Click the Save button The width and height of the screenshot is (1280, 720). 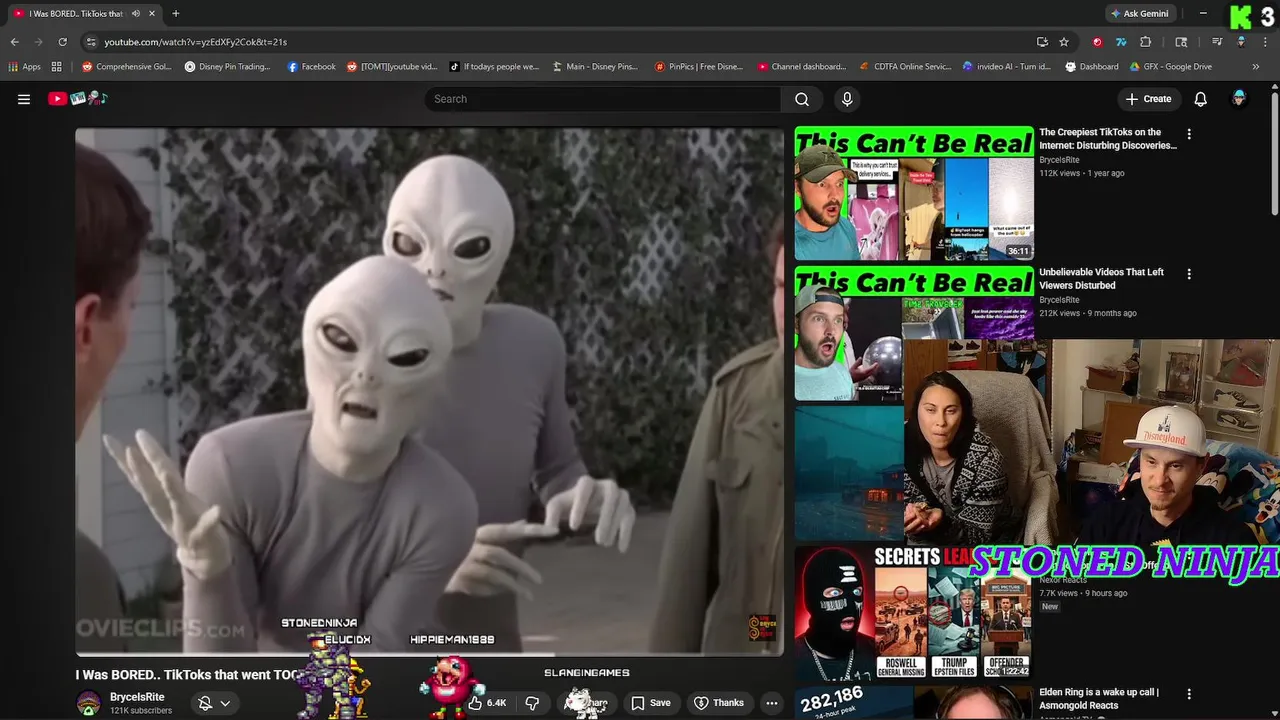(x=651, y=703)
